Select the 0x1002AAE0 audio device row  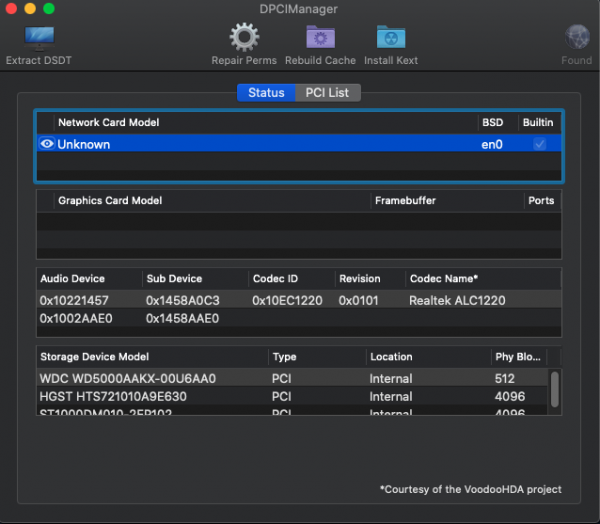pyautogui.click(x=298, y=318)
